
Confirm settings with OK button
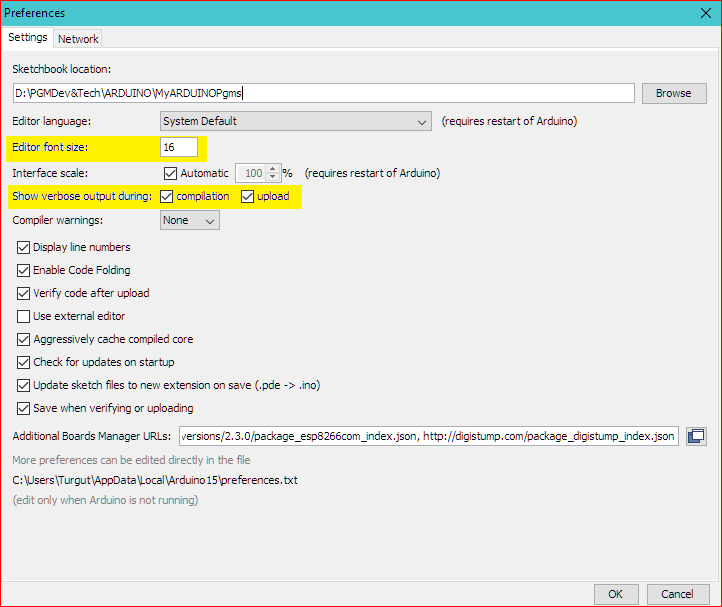tap(616, 594)
